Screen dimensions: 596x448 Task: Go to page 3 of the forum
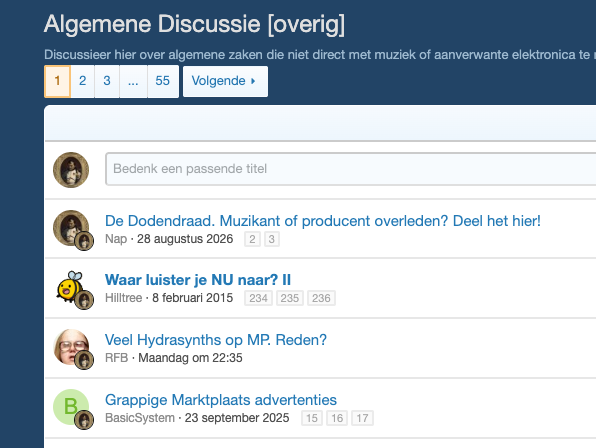pyautogui.click(x=107, y=81)
